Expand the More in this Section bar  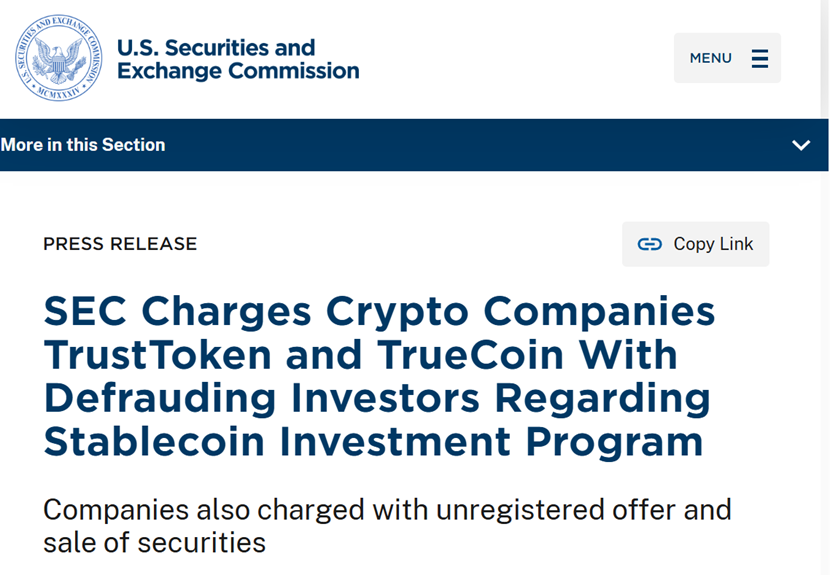[x=414, y=145]
